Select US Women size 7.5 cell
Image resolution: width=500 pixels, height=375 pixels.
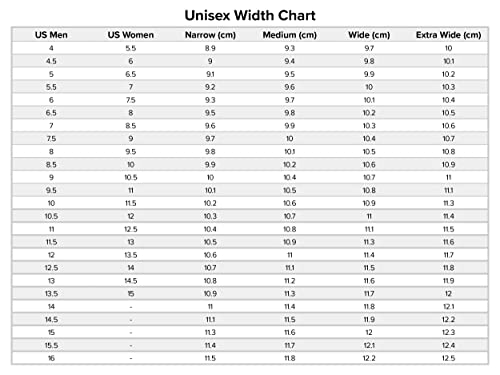[x=131, y=100]
